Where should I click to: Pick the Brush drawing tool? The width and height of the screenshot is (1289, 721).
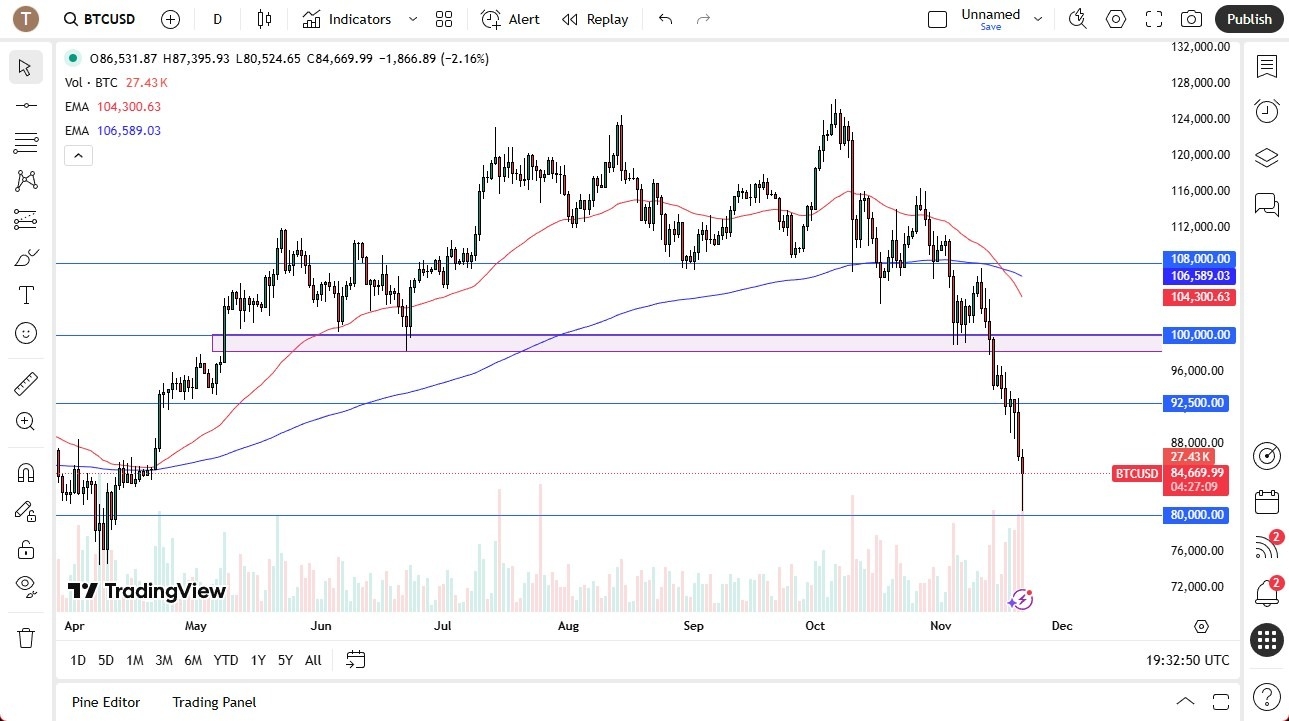26,257
